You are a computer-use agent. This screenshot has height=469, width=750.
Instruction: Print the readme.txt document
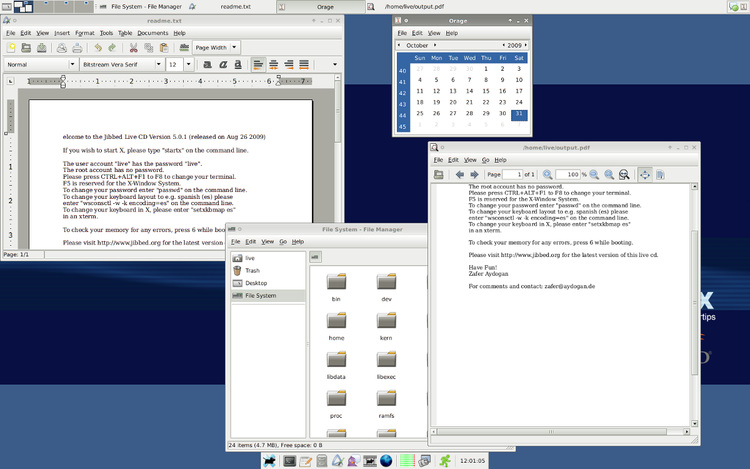[x=77, y=47]
